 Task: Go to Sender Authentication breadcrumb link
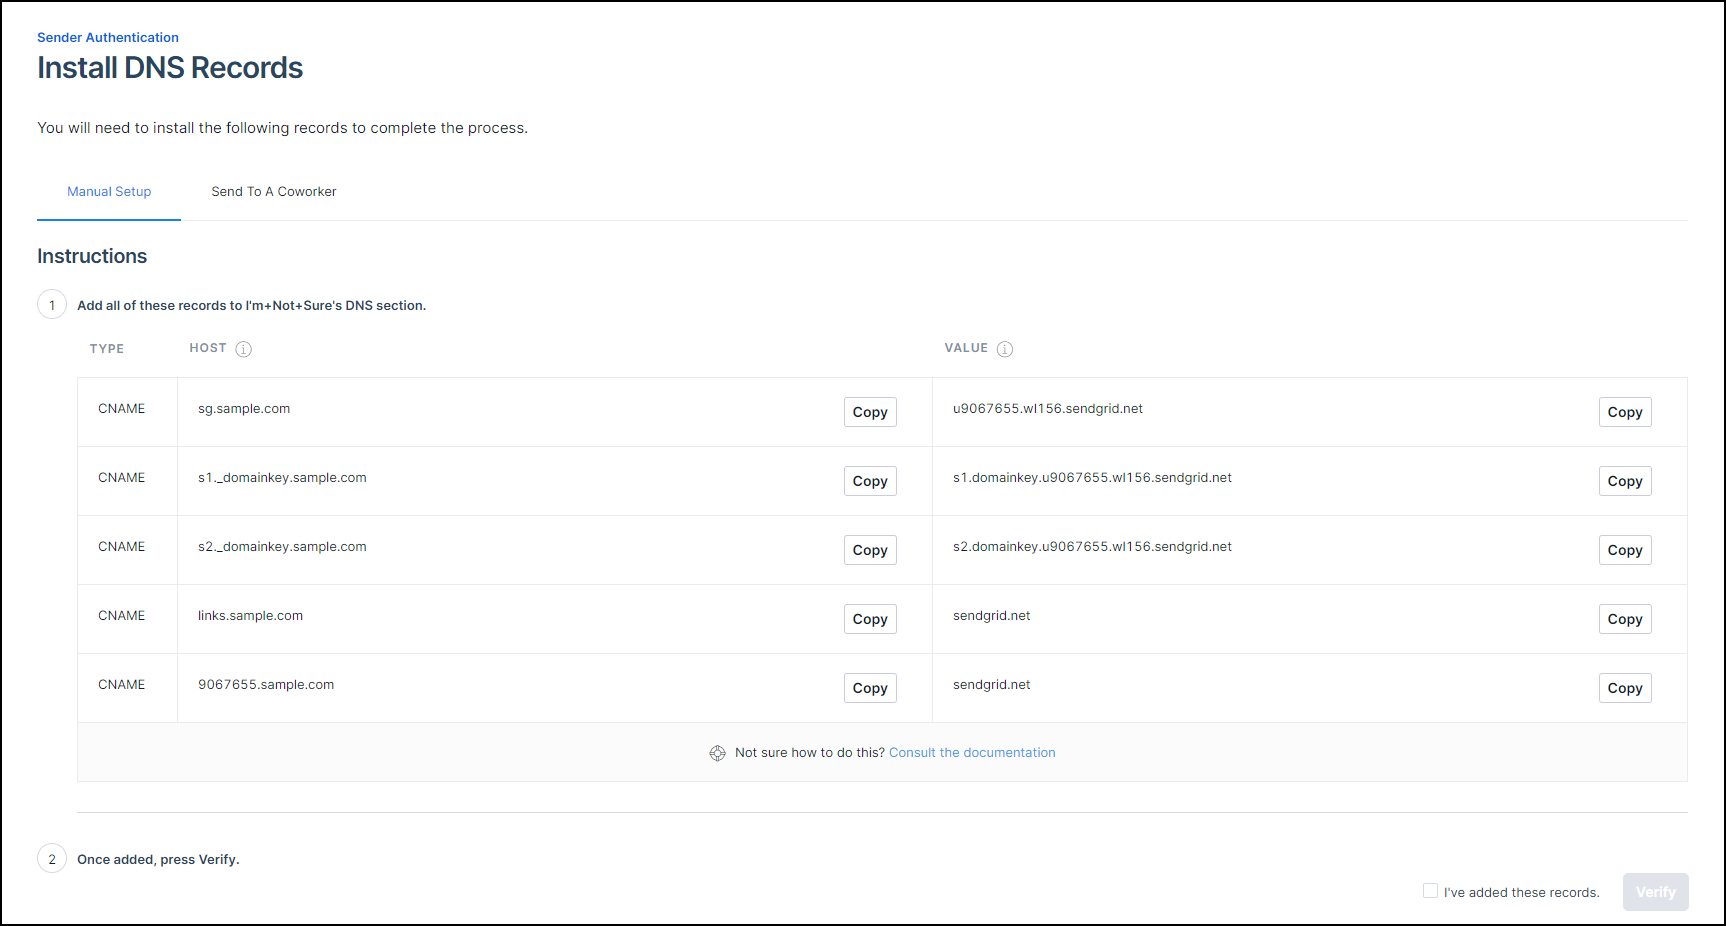point(108,38)
